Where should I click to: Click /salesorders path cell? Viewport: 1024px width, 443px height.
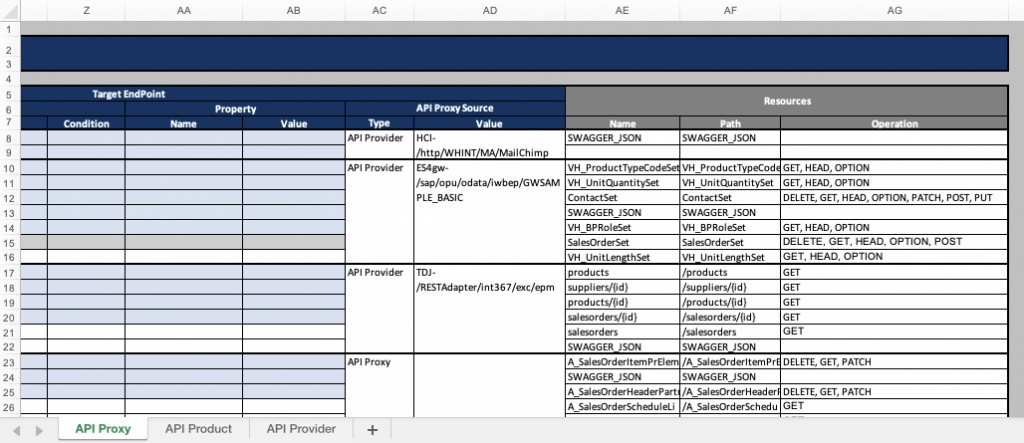[x=730, y=332]
